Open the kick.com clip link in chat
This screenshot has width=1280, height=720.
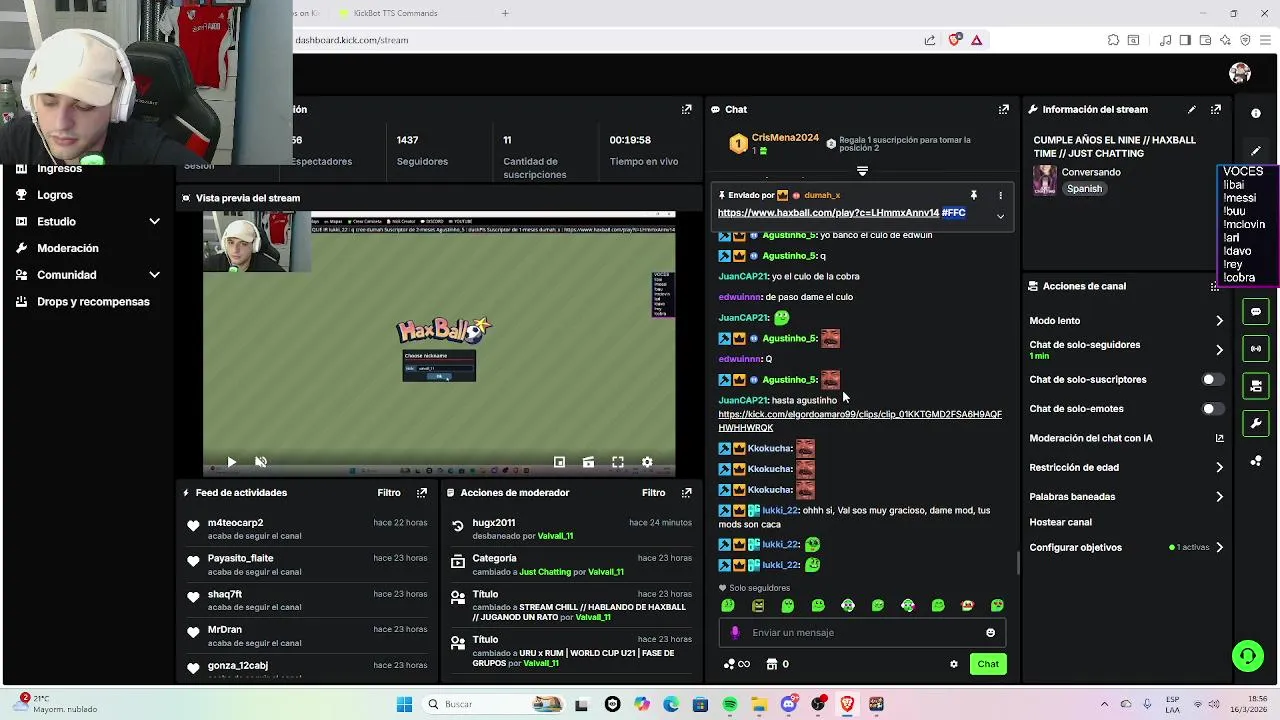click(859, 421)
